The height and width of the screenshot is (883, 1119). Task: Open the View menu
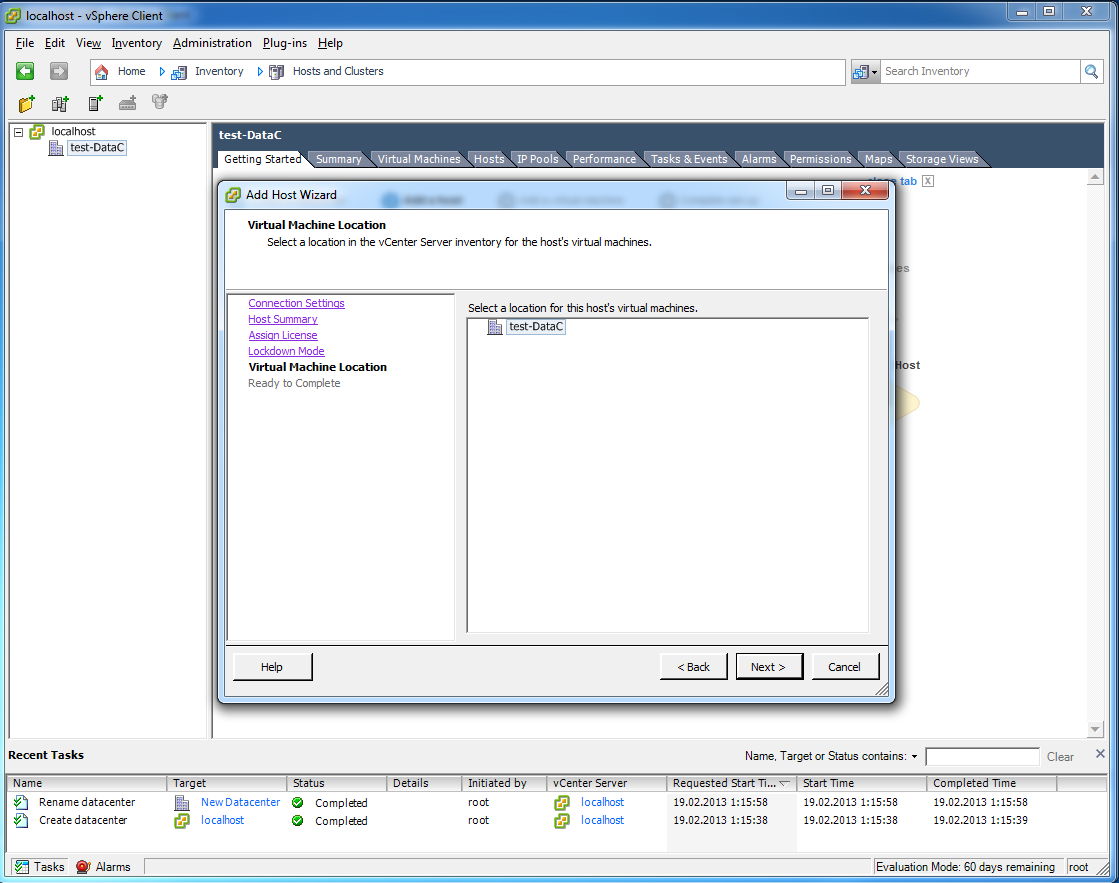point(88,43)
